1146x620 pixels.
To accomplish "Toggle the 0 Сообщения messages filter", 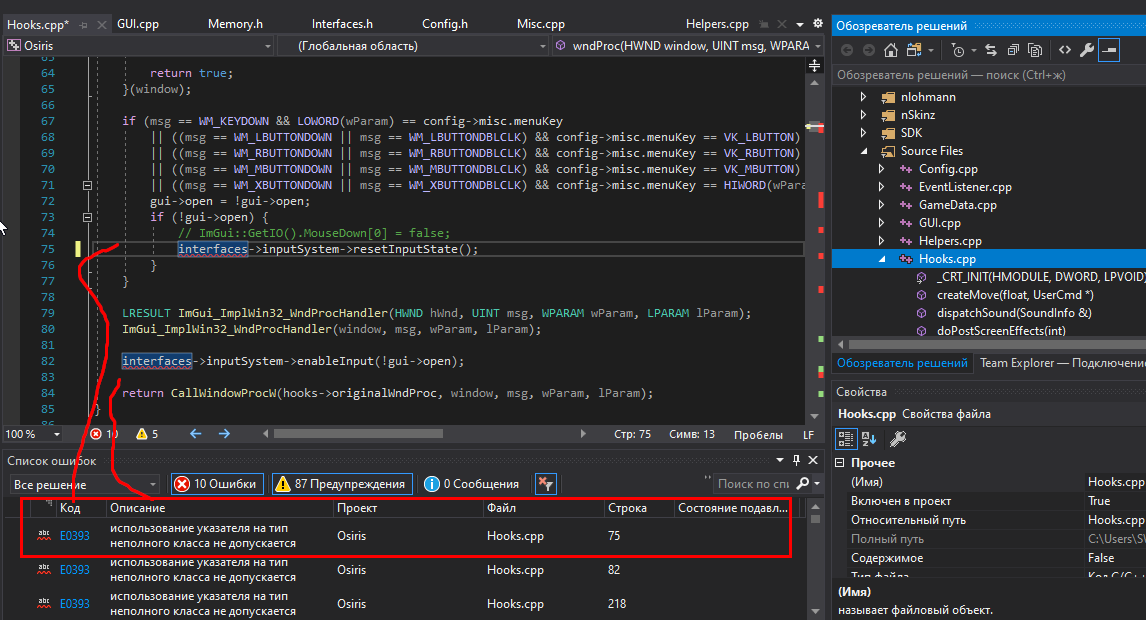I will (471, 484).
